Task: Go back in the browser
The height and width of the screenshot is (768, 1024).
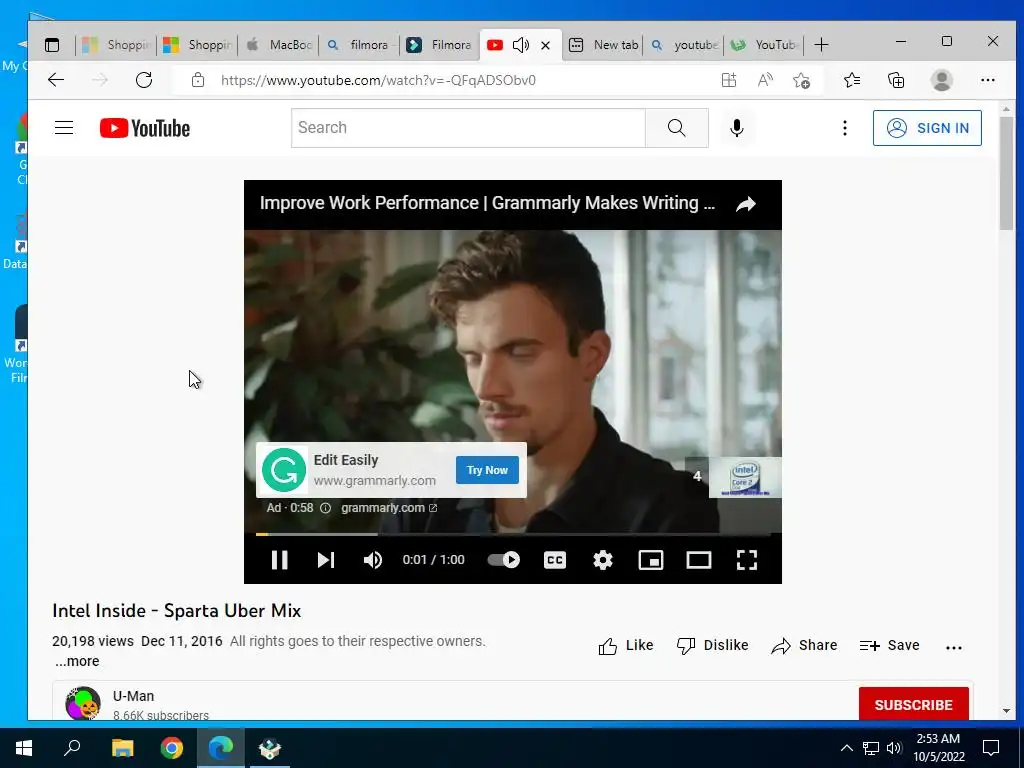Action: [56, 80]
